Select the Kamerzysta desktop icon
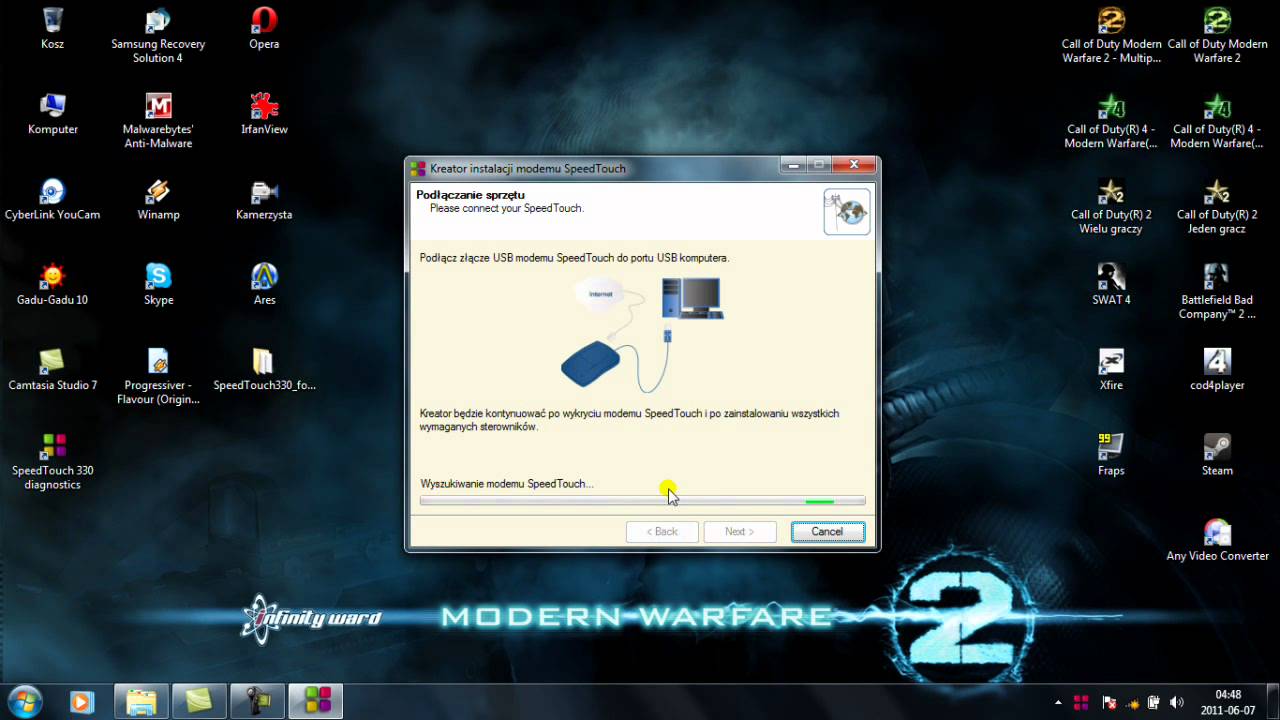The height and width of the screenshot is (720, 1280). (264, 198)
